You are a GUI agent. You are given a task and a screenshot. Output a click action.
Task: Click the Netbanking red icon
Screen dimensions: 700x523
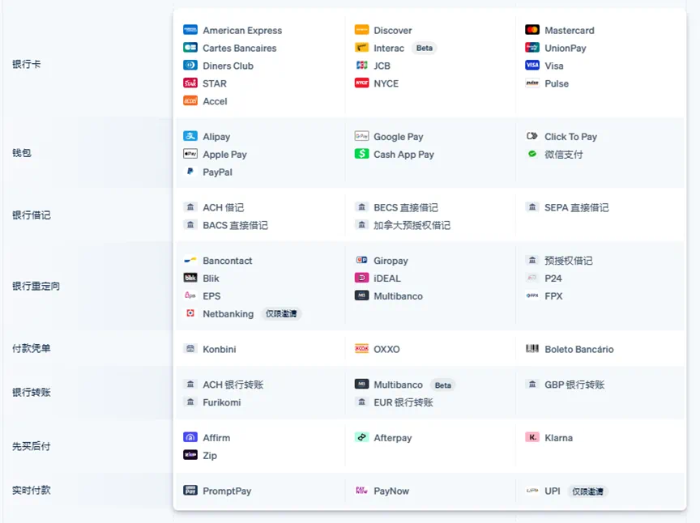[x=190, y=313]
